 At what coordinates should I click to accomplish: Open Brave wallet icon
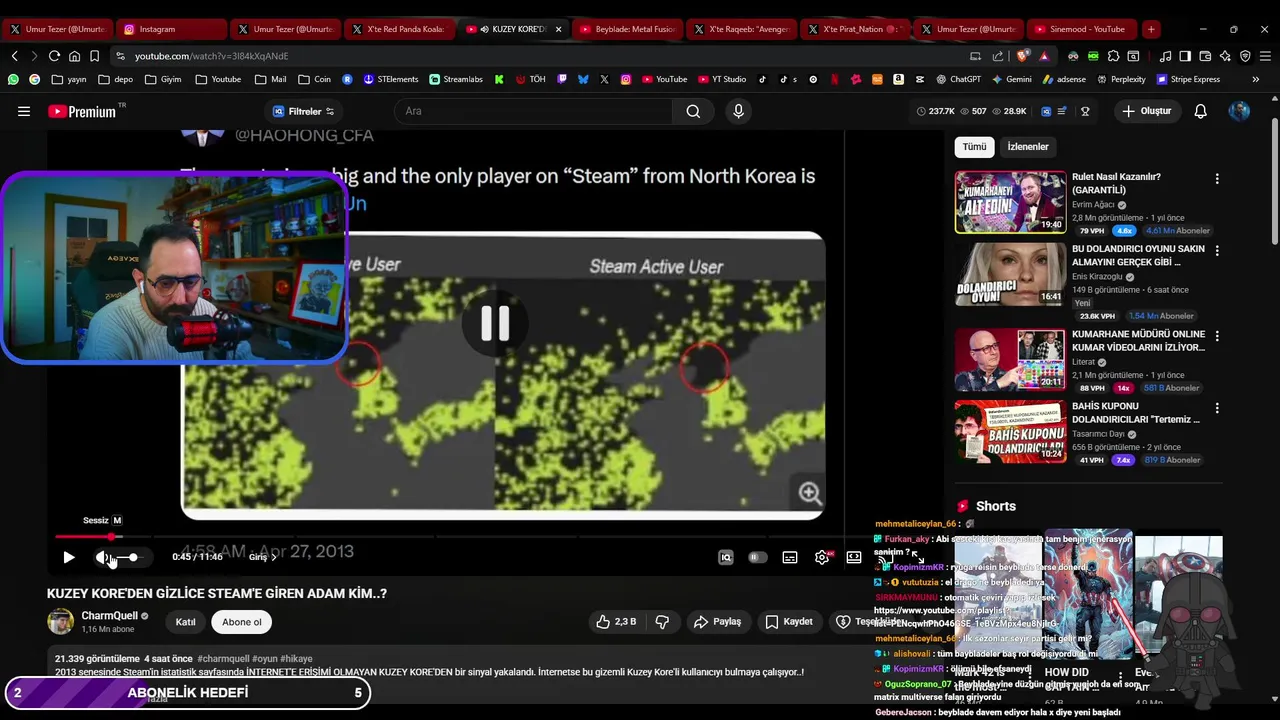pos(1205,56)
